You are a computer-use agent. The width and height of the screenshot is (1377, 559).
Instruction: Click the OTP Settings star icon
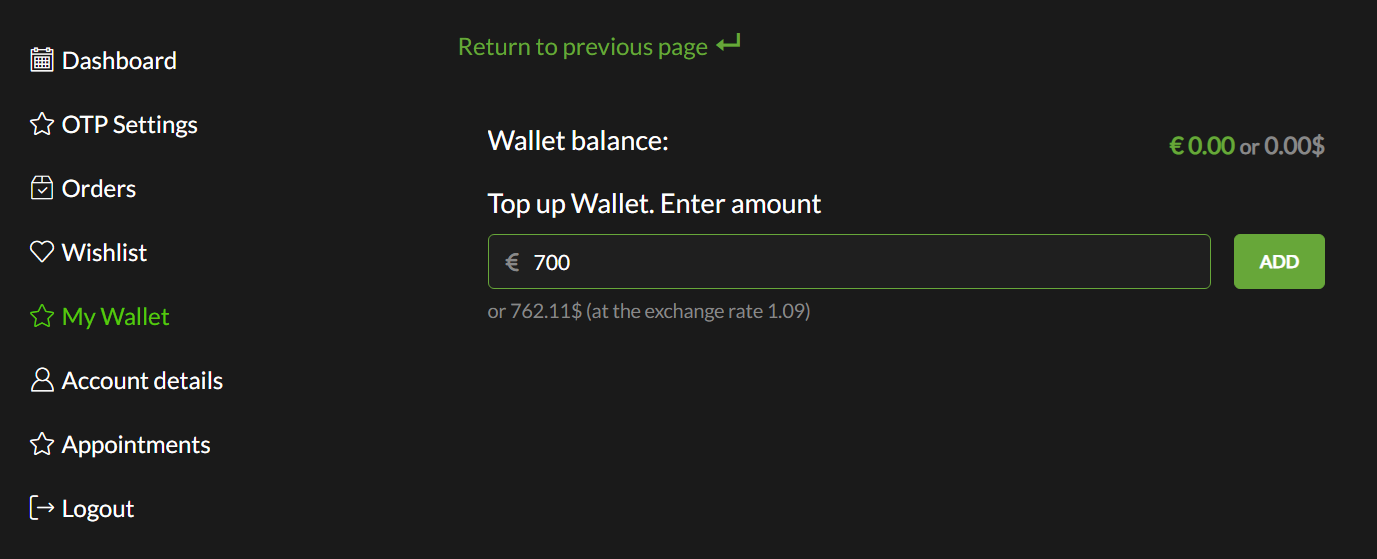tap(41, 125)
